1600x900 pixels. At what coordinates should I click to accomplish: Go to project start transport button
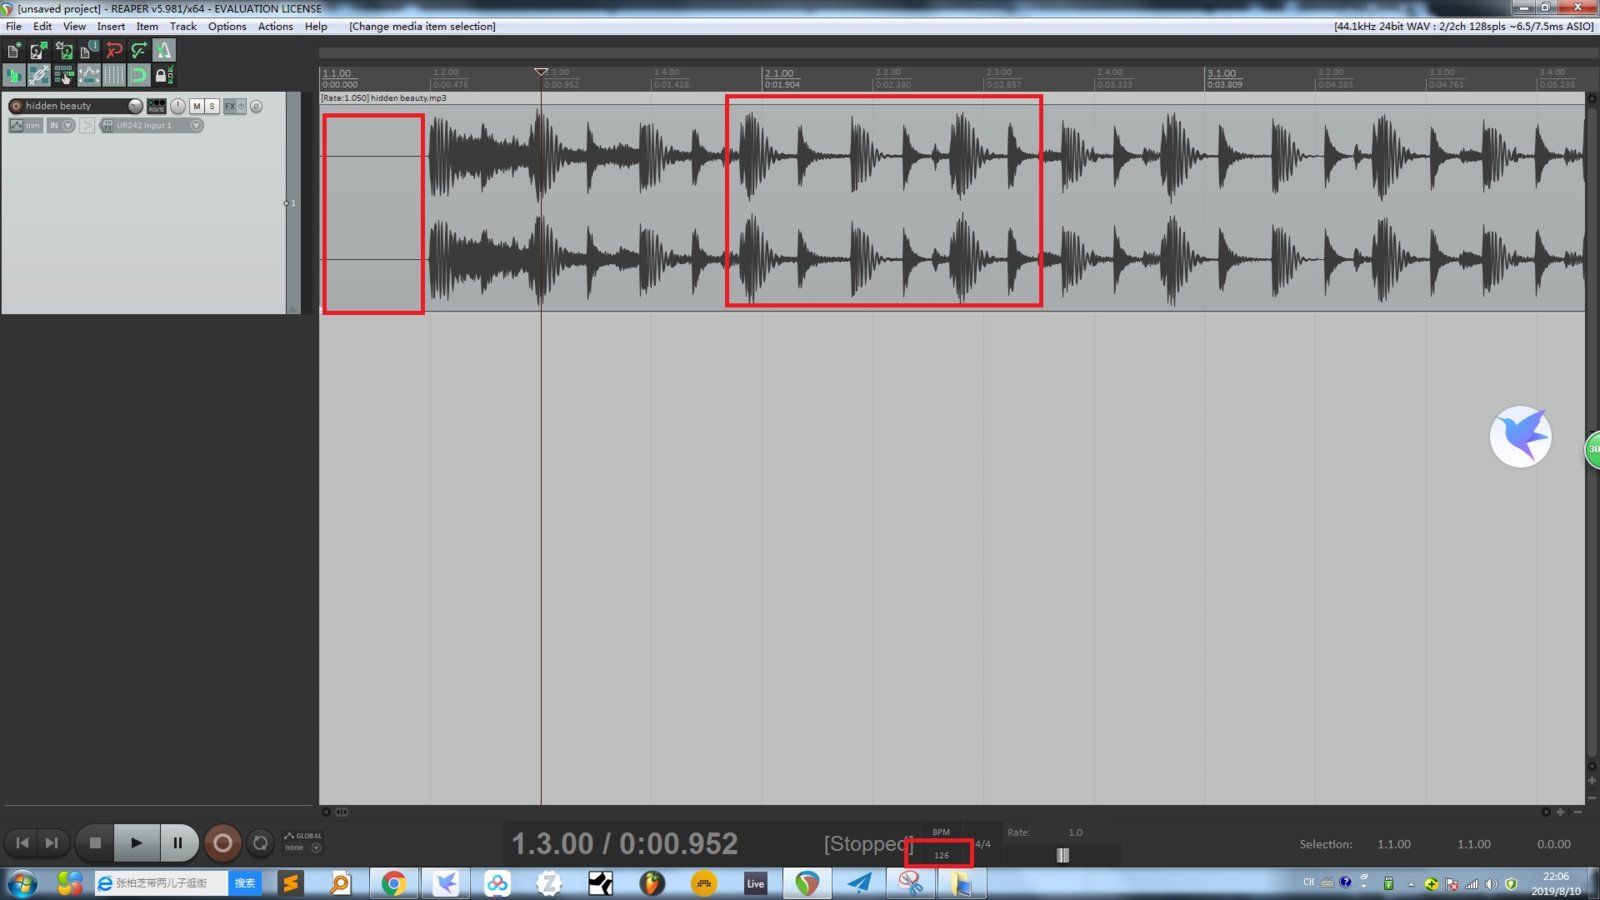pos(22,843)
